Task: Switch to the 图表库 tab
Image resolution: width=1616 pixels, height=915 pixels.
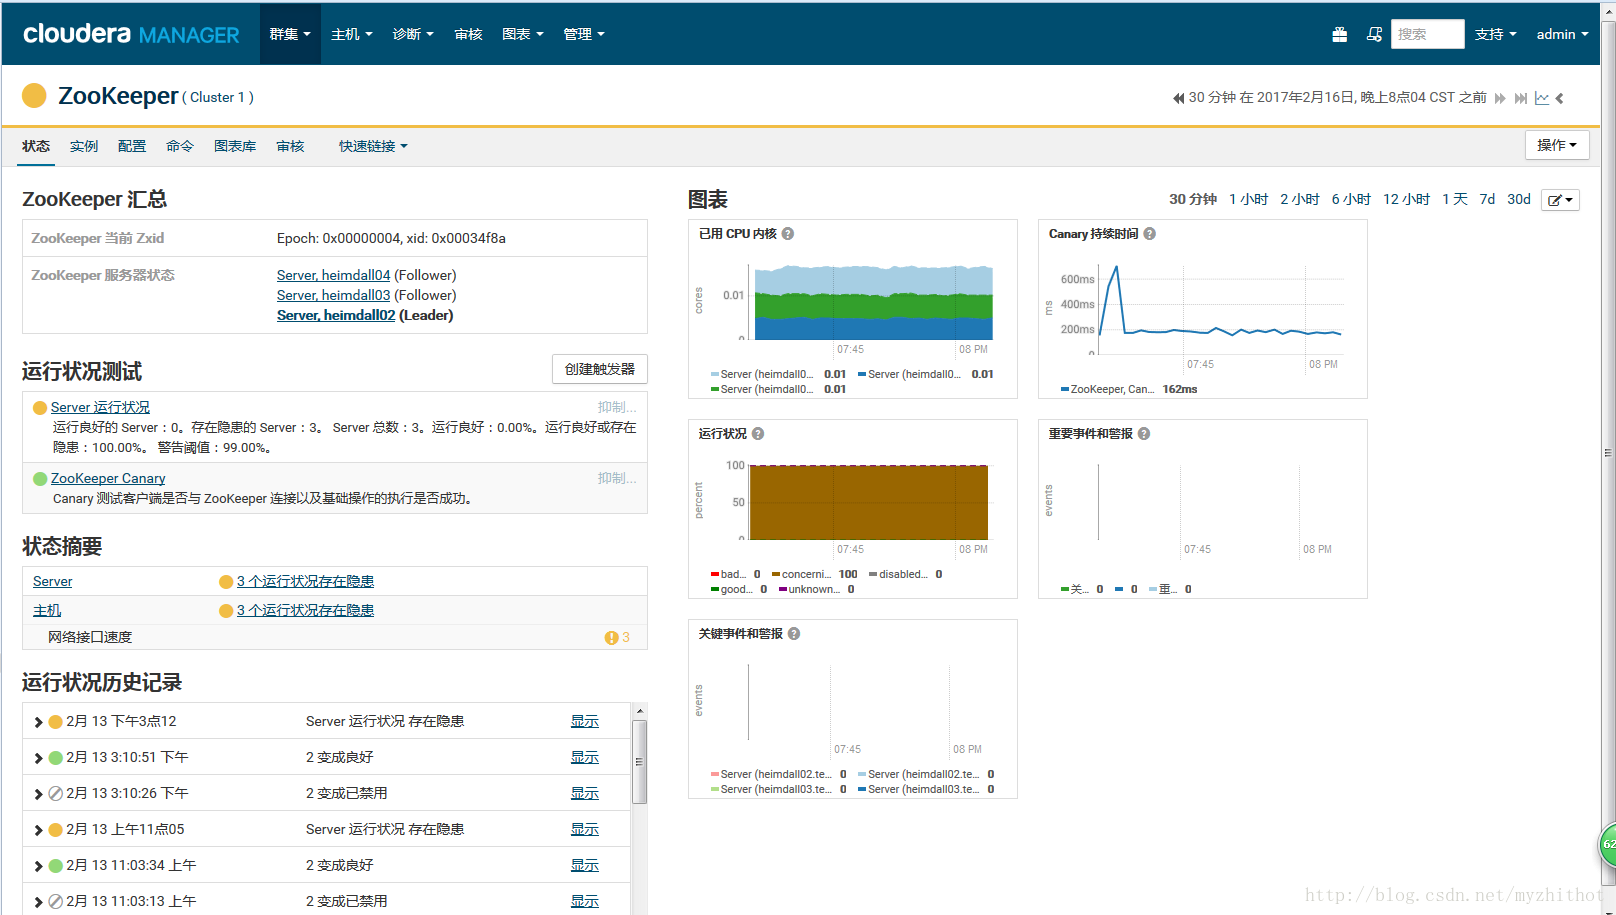Action: click(235, 146)
